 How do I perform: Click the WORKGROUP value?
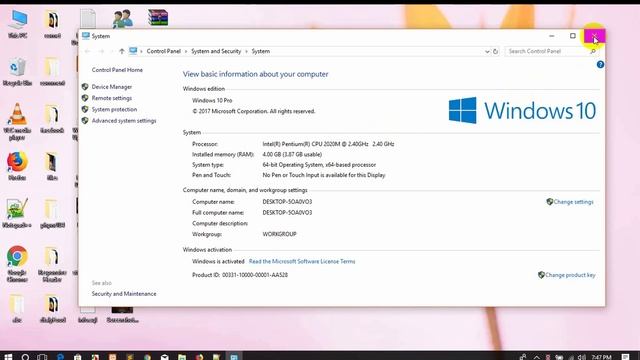click(280, 234)
